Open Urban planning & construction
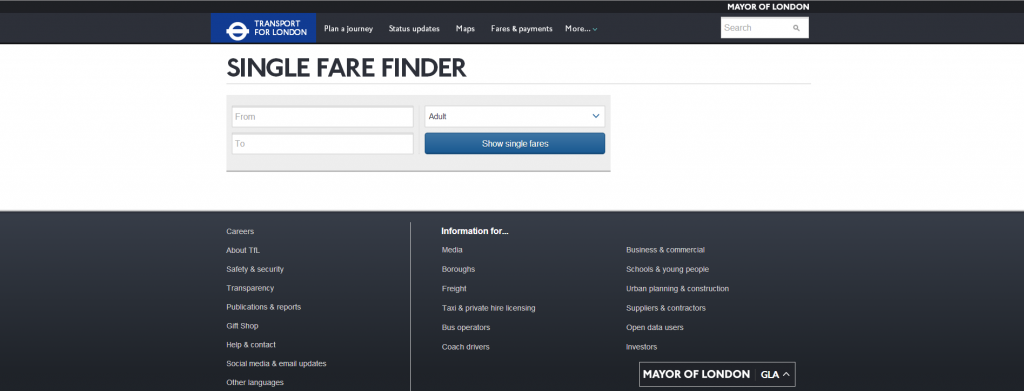Viewport: 1024px width, 391px height. tap(678, 289)
